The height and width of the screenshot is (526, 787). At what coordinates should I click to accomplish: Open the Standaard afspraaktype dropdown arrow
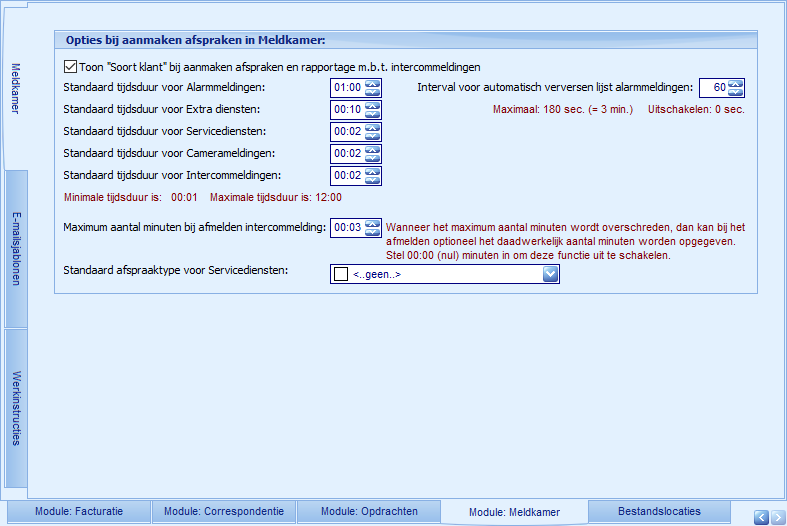click(x=550, y=274)
